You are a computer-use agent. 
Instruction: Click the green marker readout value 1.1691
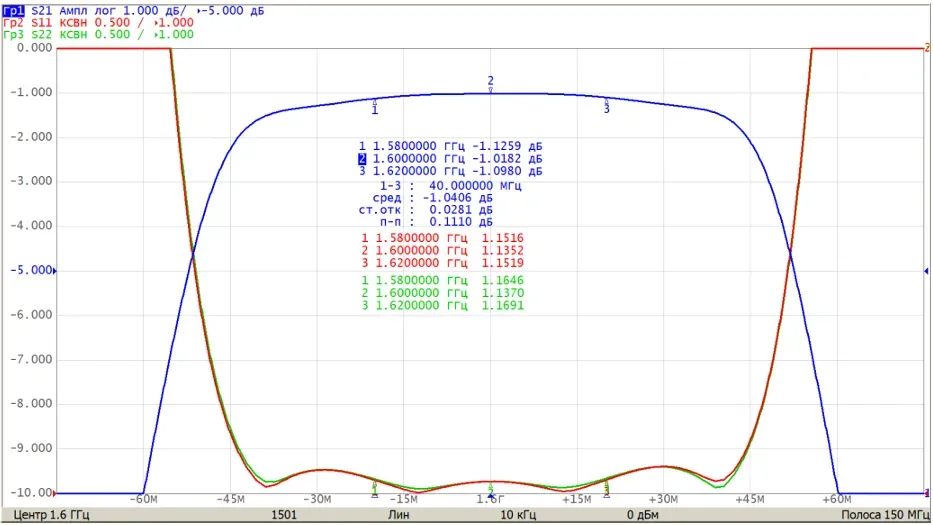[x=503, y=305]
